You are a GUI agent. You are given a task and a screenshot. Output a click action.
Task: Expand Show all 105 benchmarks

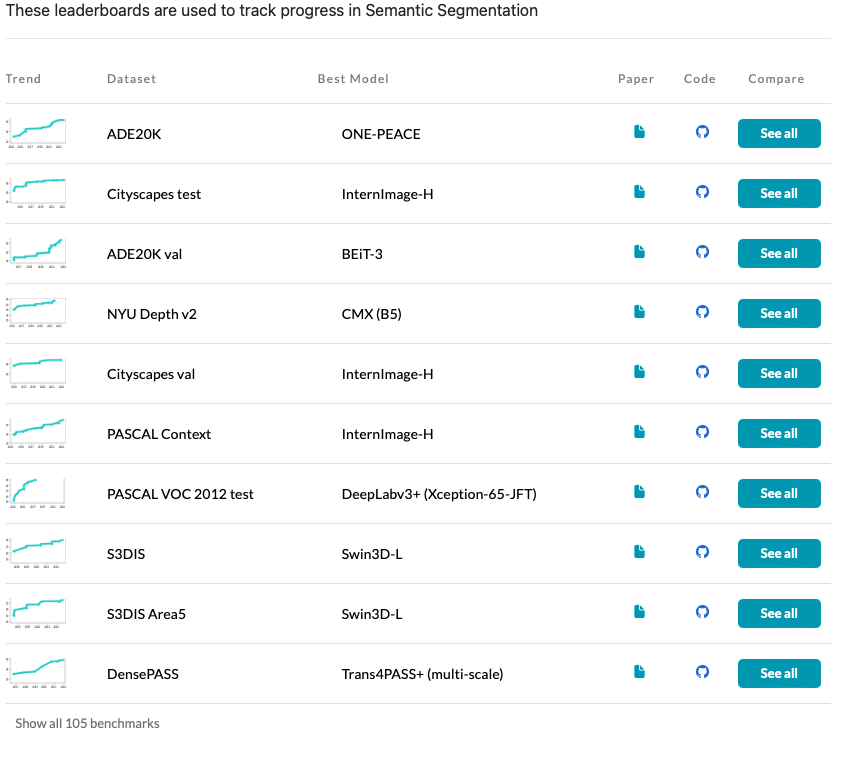pyautogui.click(x=87, y=723)
